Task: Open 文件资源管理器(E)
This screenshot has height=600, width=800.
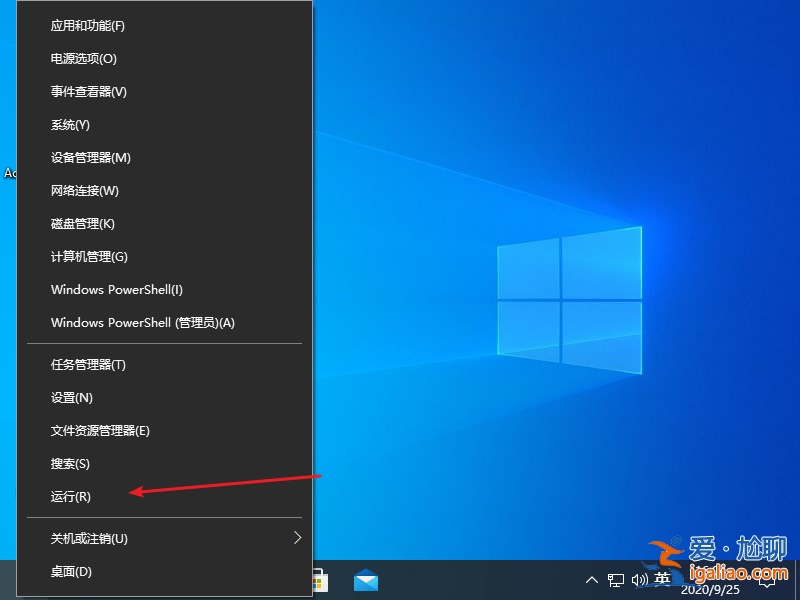Action: tap(98, 430)
